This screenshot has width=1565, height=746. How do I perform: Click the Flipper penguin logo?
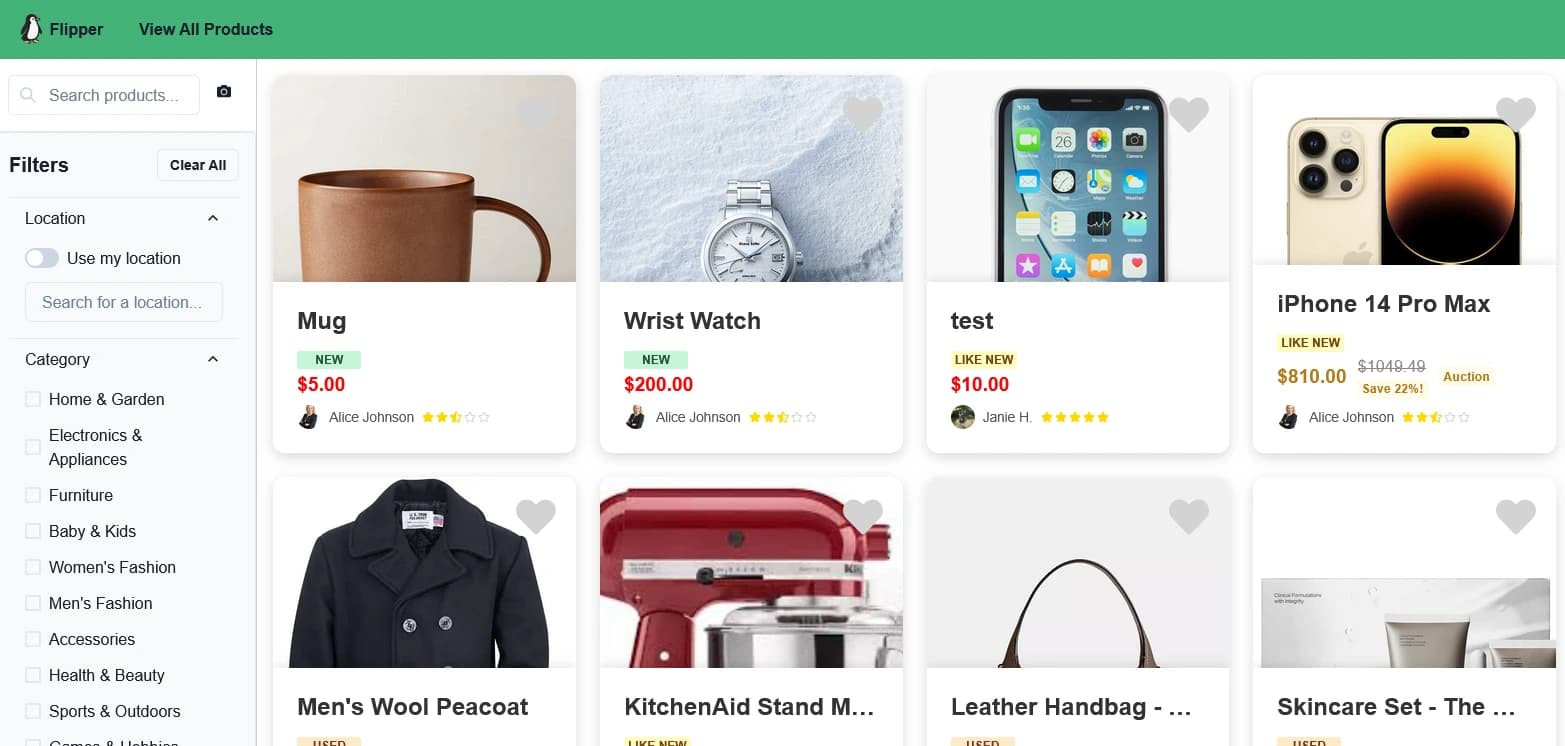click(32, 29)
